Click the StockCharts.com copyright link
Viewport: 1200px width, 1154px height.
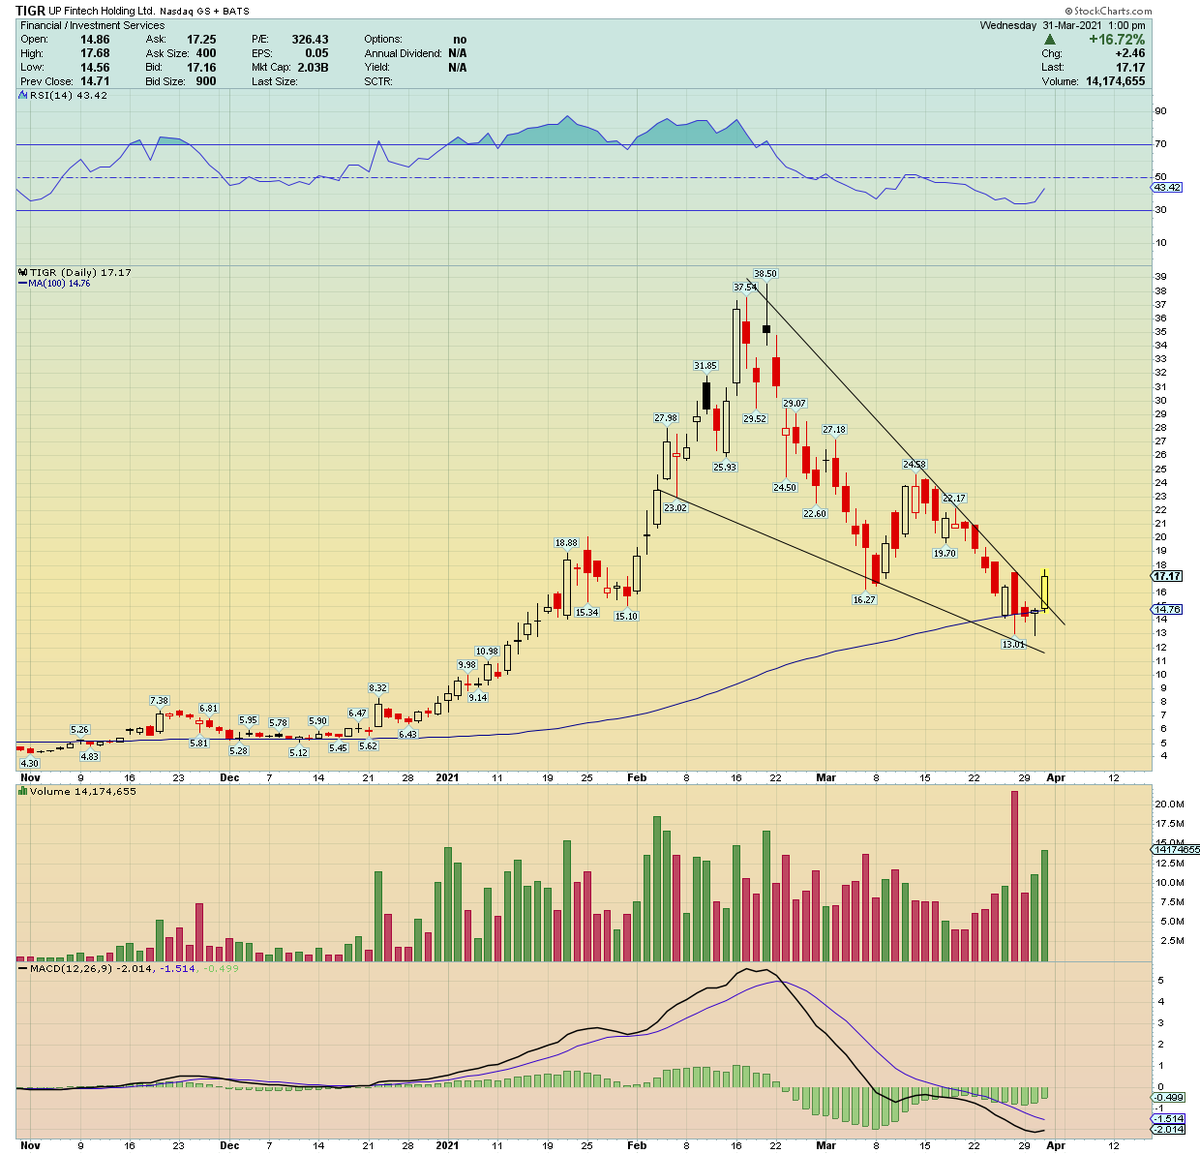pyautogui.click(x=1111, y=11)
